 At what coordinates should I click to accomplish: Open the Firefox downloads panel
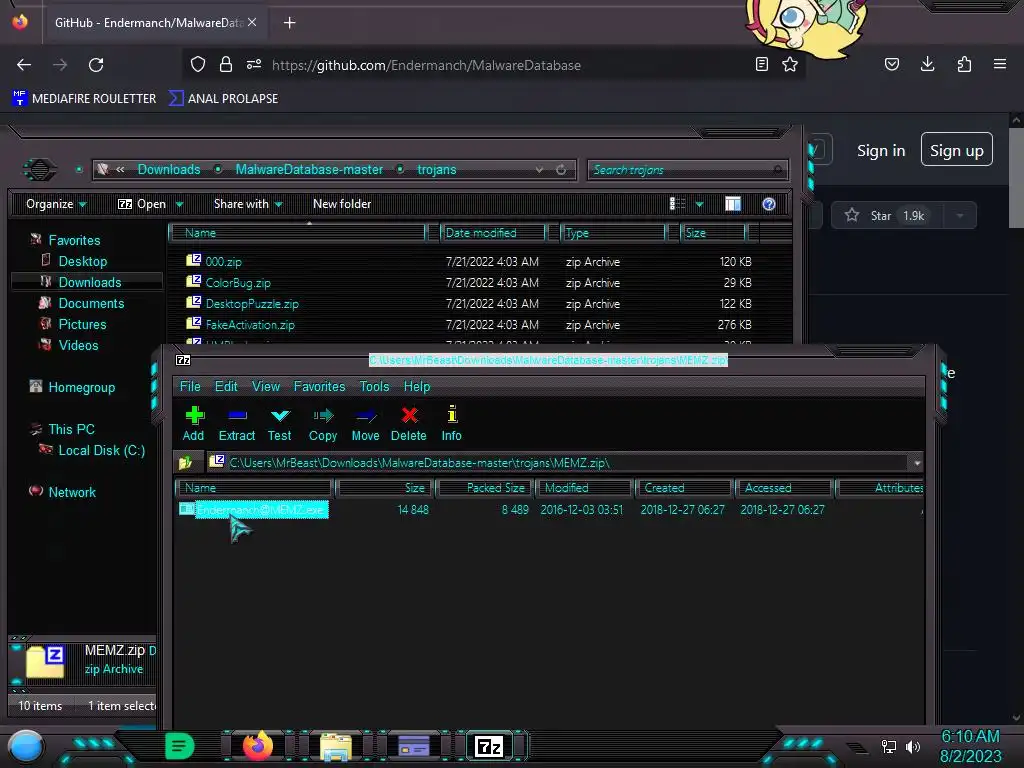pos(927,64)
